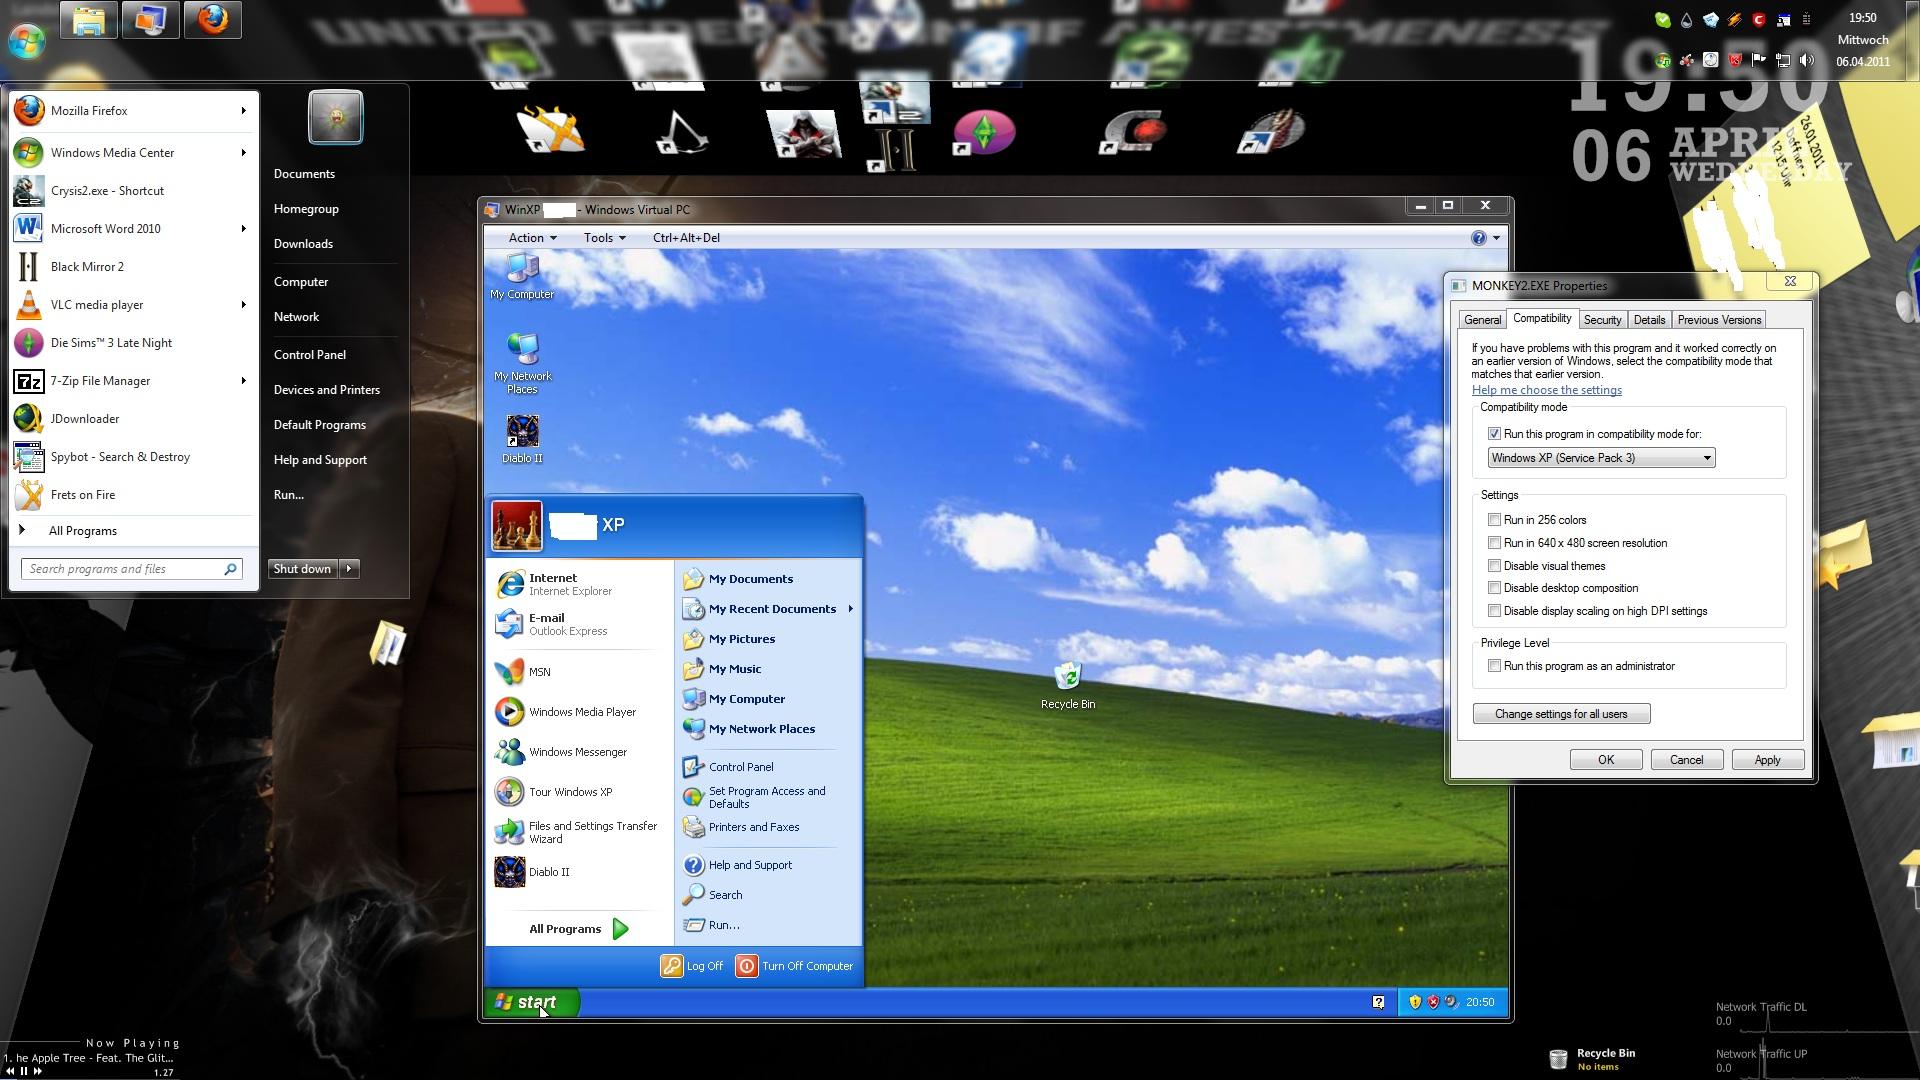Click Log Off in XP Start menu
Screen dimensions: 1920x1080
tap(692, 966)
